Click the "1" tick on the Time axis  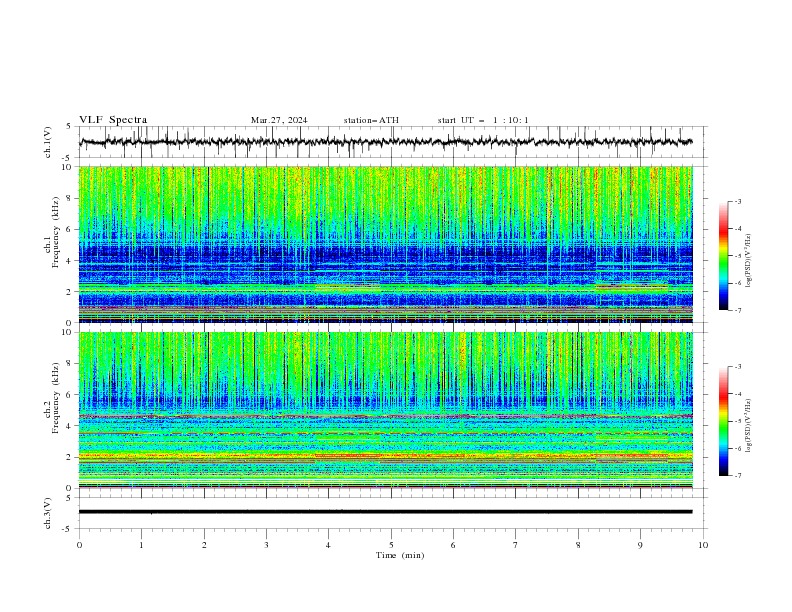coord(141,545)
